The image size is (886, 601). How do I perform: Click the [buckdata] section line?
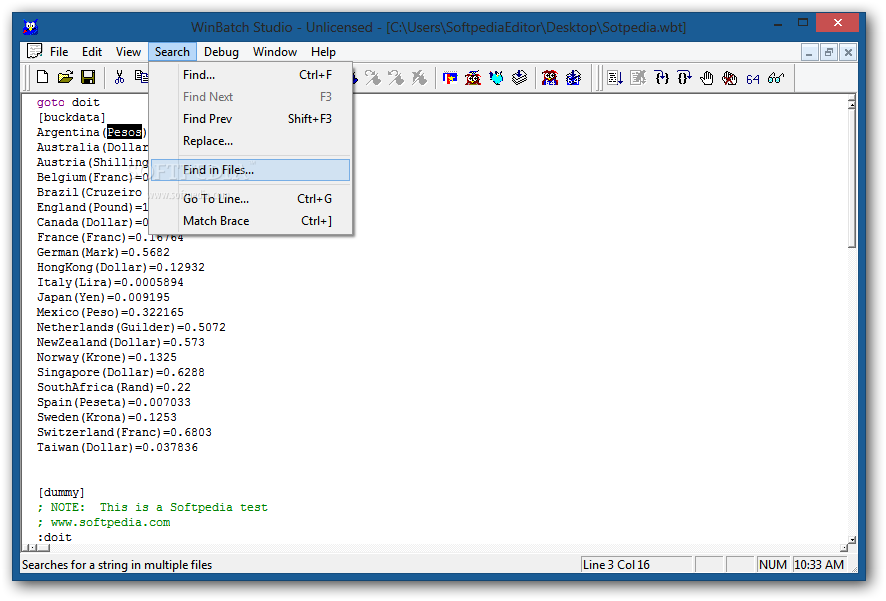coord(72,117)
